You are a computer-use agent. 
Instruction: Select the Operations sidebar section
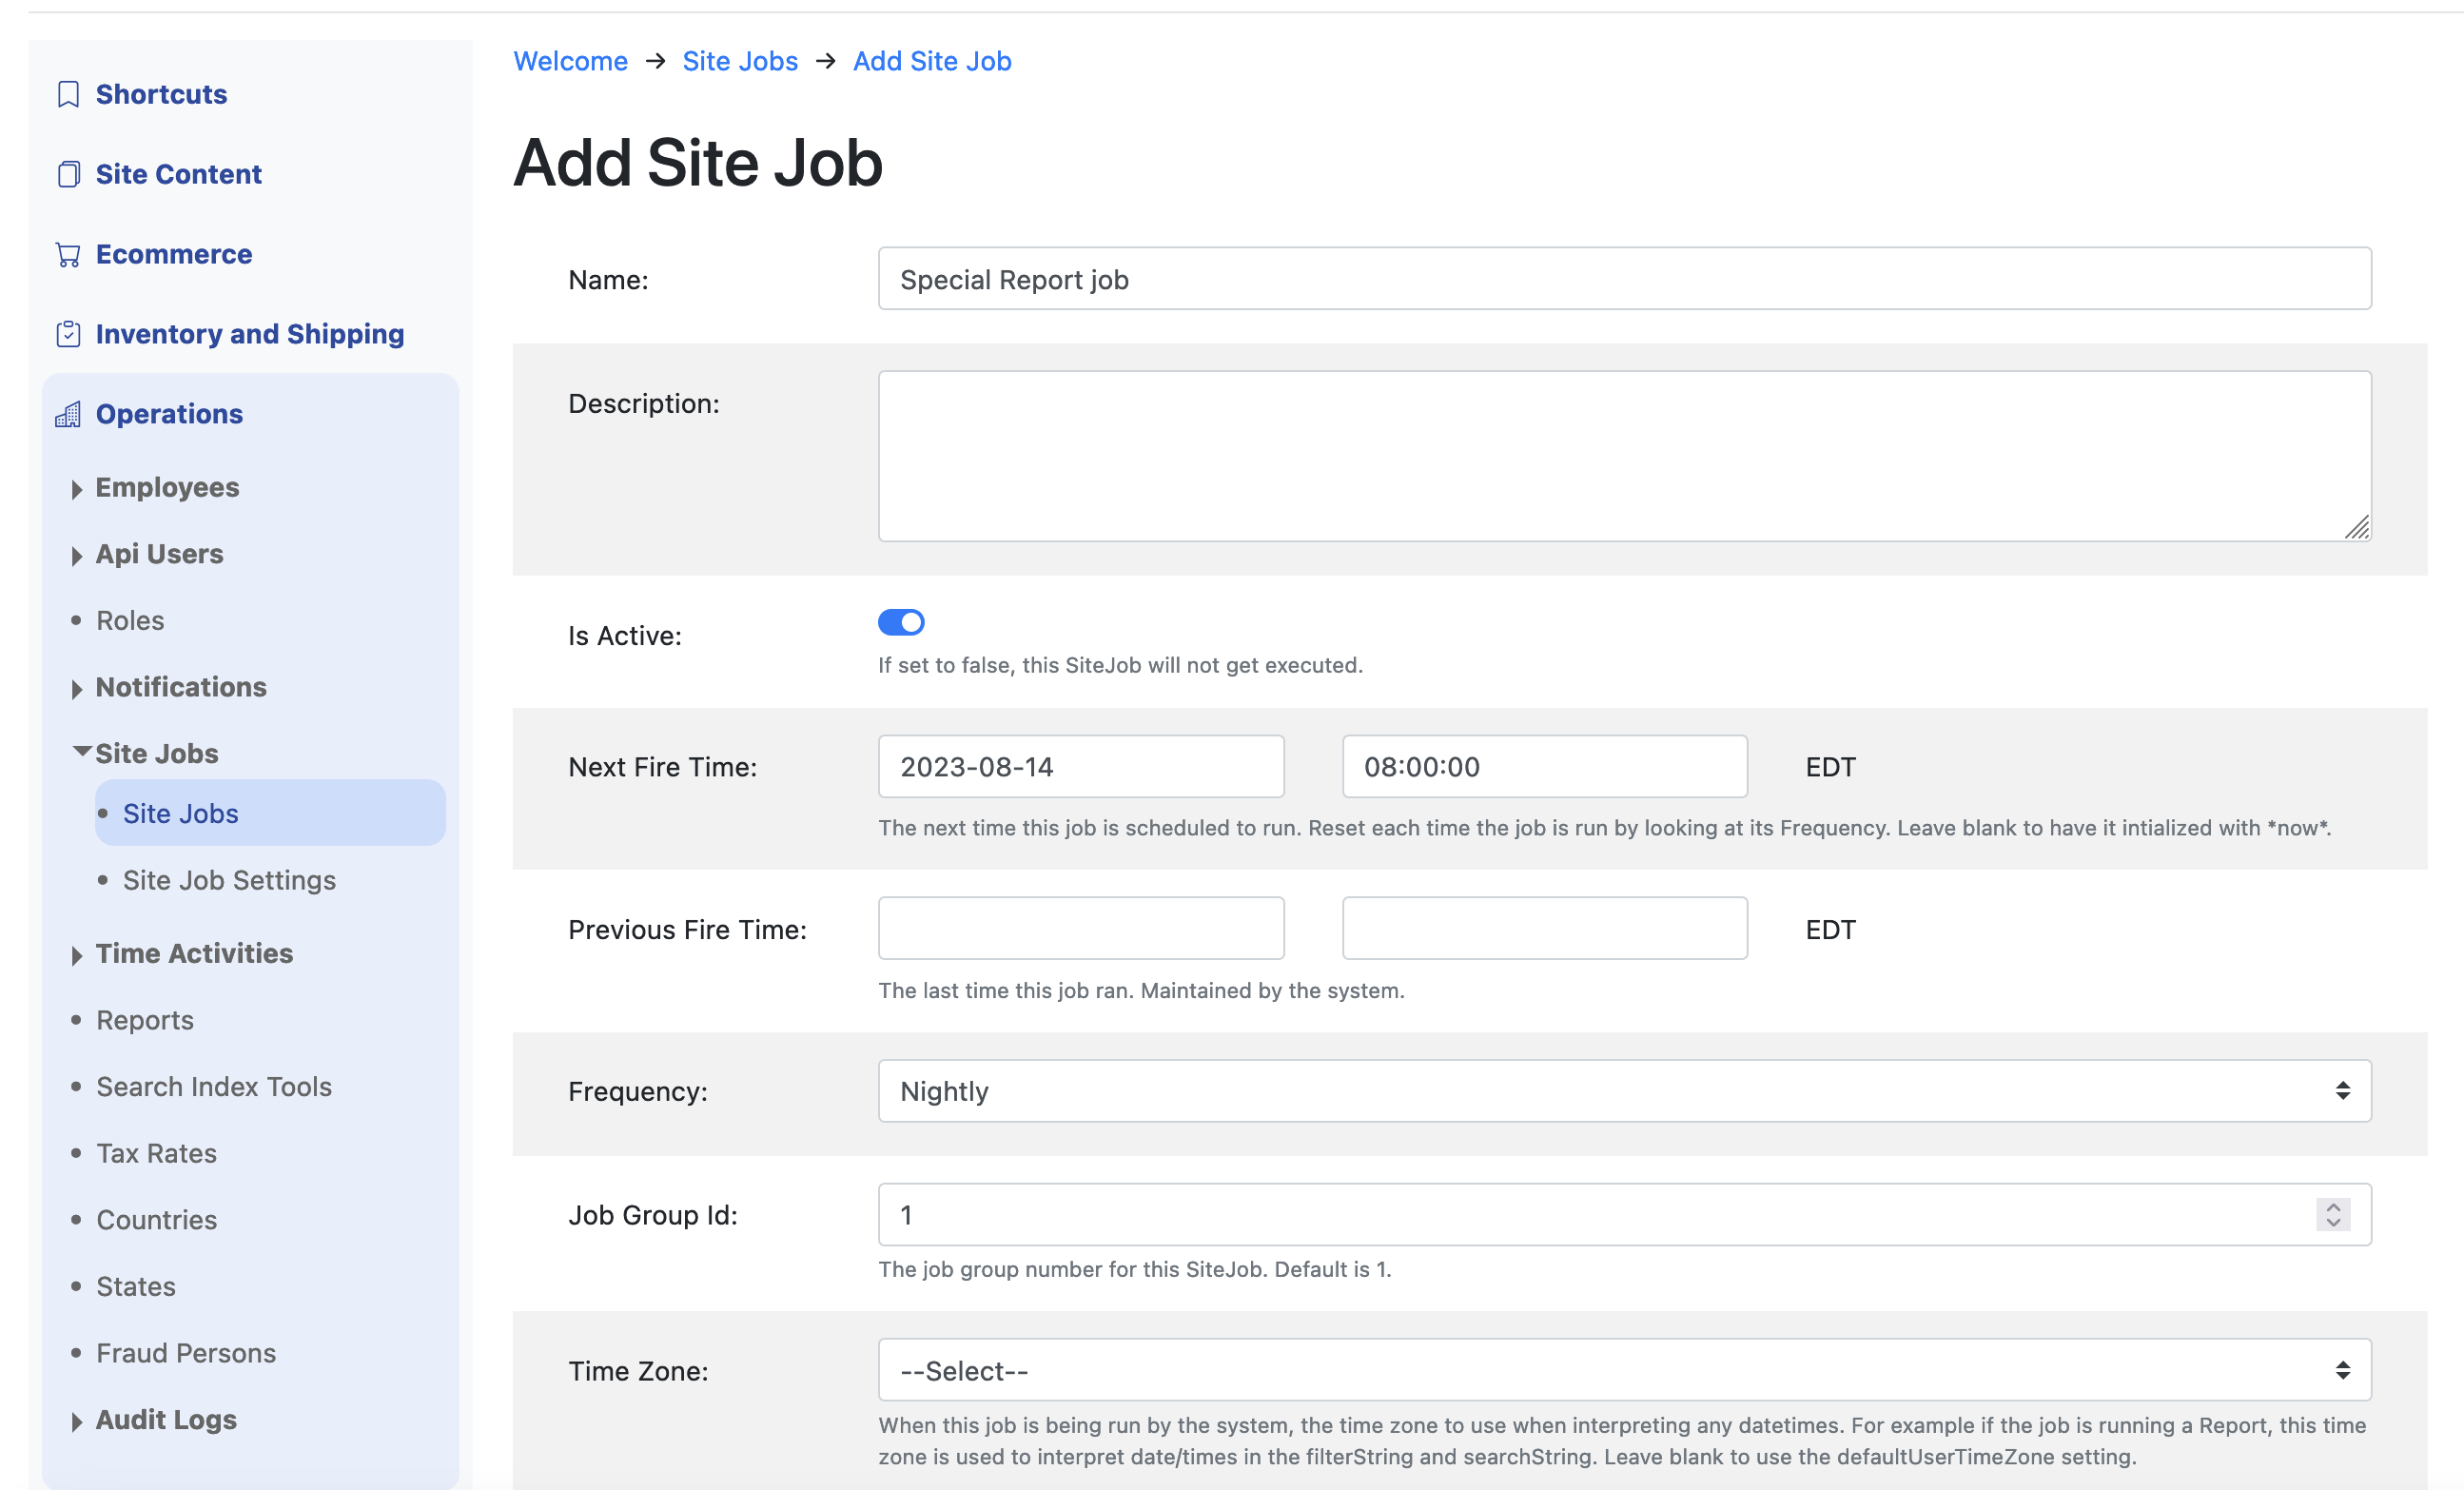169,414
